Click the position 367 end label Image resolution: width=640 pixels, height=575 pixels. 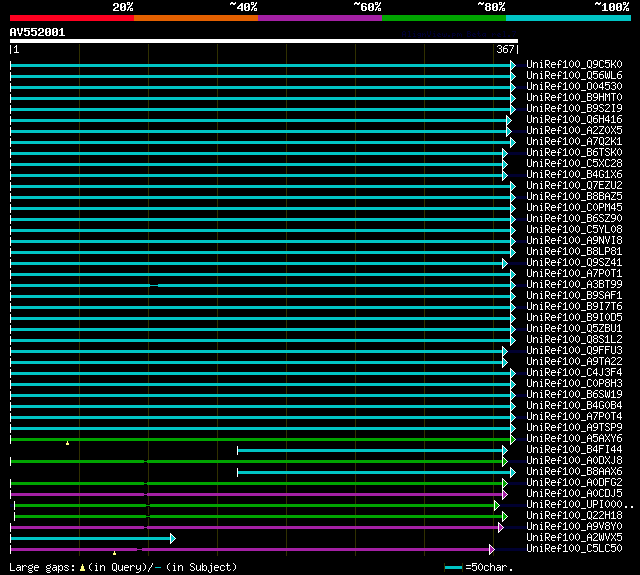(x=505, y=49)
